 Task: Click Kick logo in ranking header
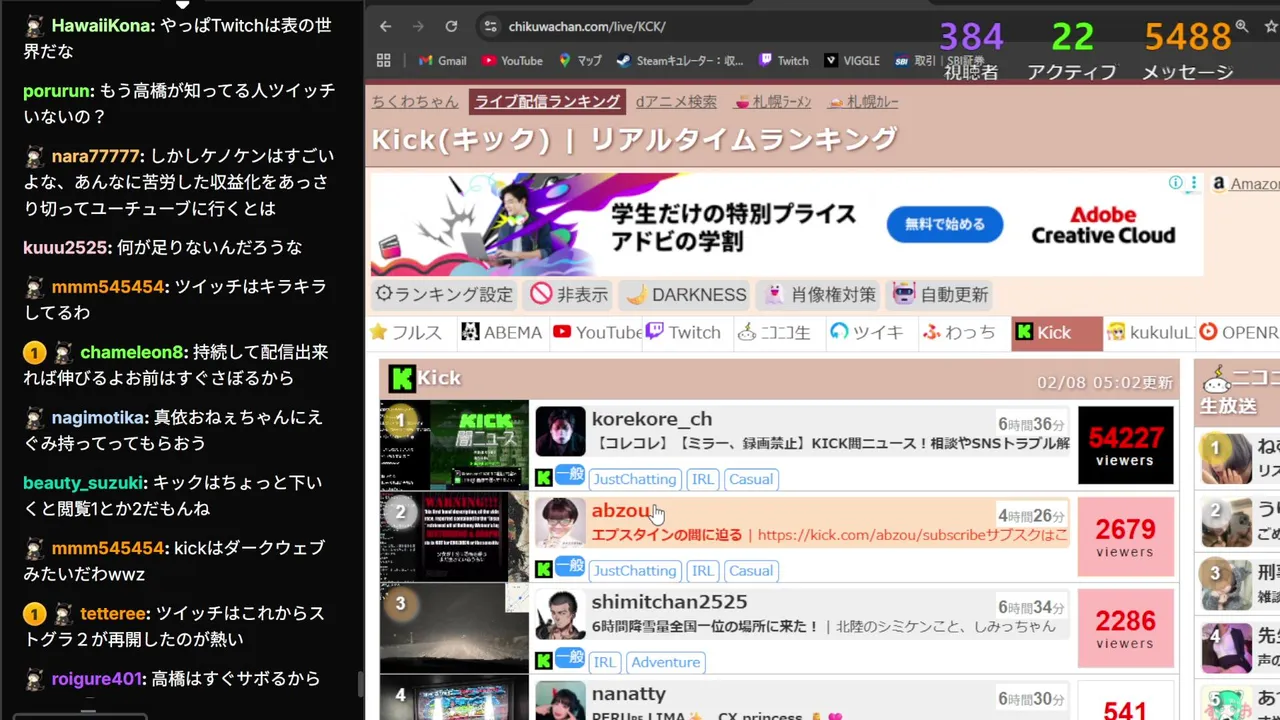coord(401,379)
